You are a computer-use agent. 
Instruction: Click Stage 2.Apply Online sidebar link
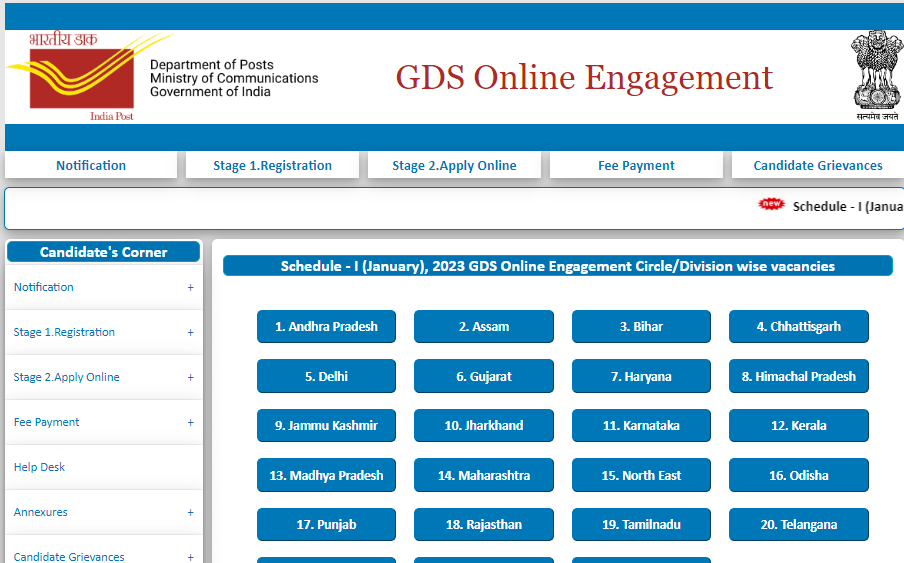click(66, 377)
